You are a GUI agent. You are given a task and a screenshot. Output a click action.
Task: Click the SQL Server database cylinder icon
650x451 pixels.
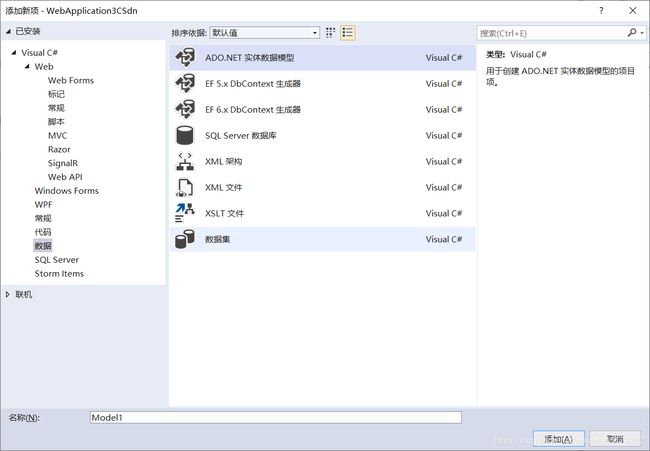185,135
